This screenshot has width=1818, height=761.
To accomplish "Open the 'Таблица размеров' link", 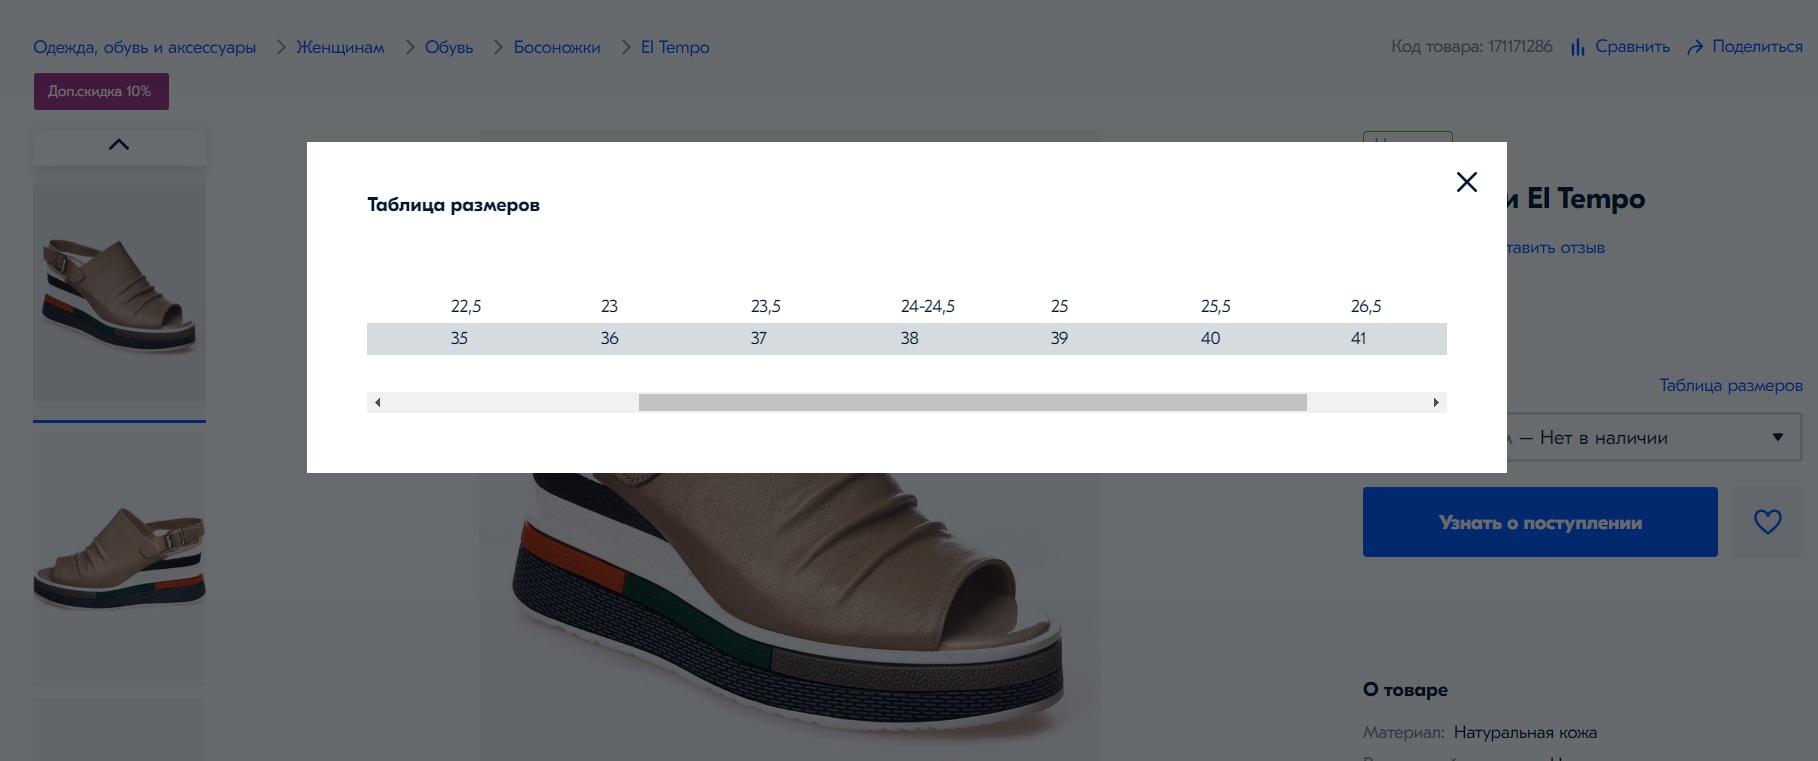I will point(1730,385).
